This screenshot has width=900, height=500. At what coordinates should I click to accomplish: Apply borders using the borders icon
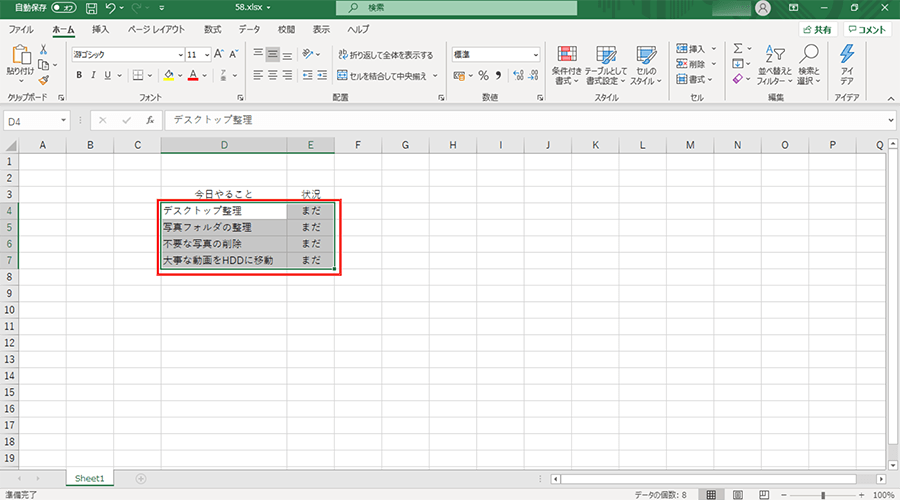[138, 75]
